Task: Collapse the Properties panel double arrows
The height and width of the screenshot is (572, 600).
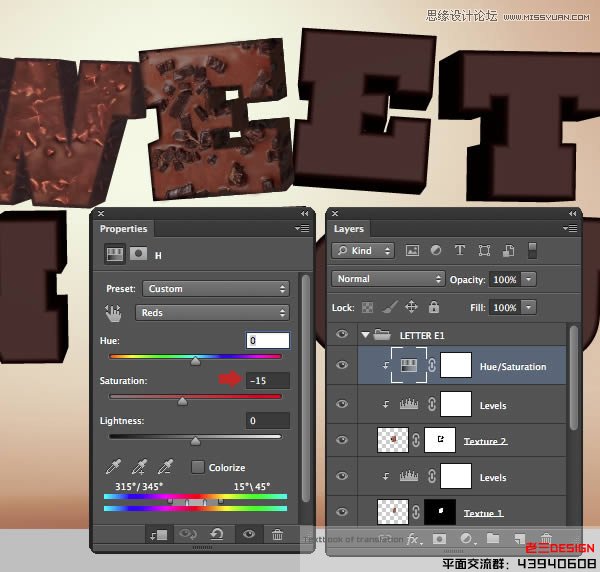Action: pyautogui.click(x=305, y=213)
